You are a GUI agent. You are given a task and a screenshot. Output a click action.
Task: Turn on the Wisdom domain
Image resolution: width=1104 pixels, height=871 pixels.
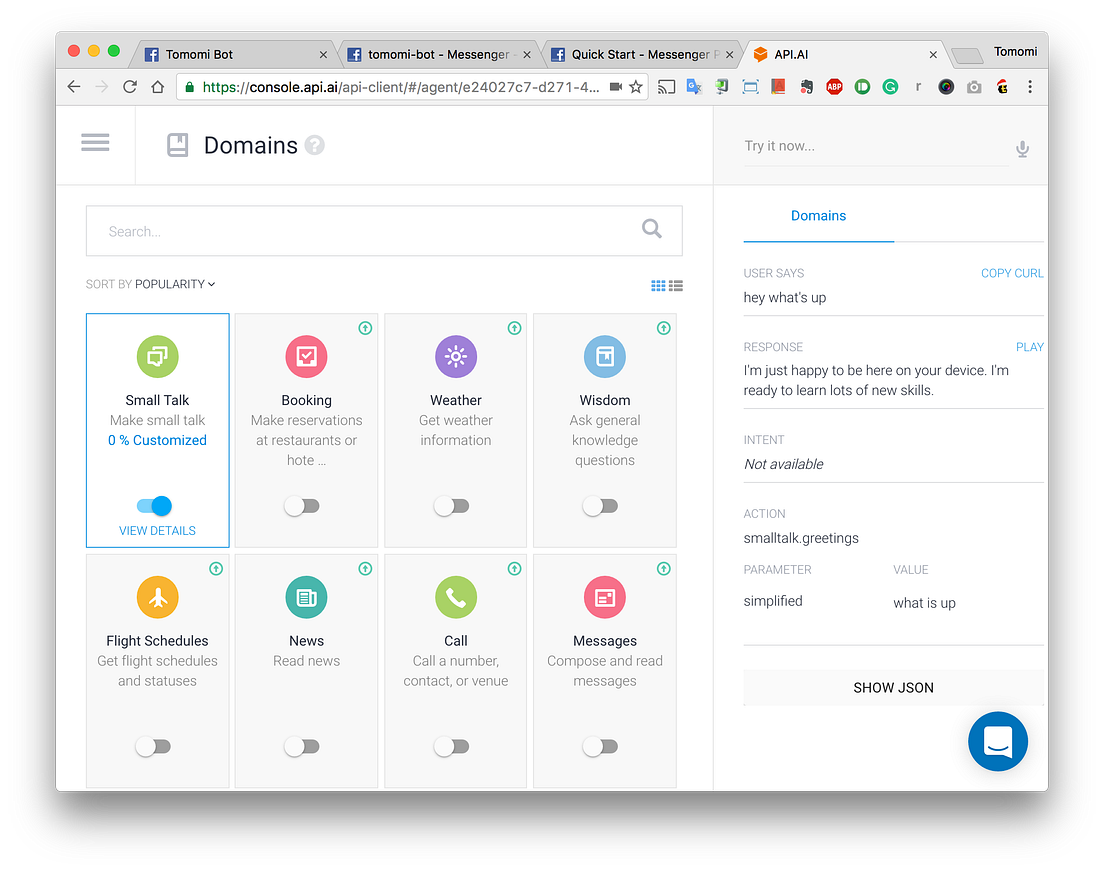[x=600, y=506]
